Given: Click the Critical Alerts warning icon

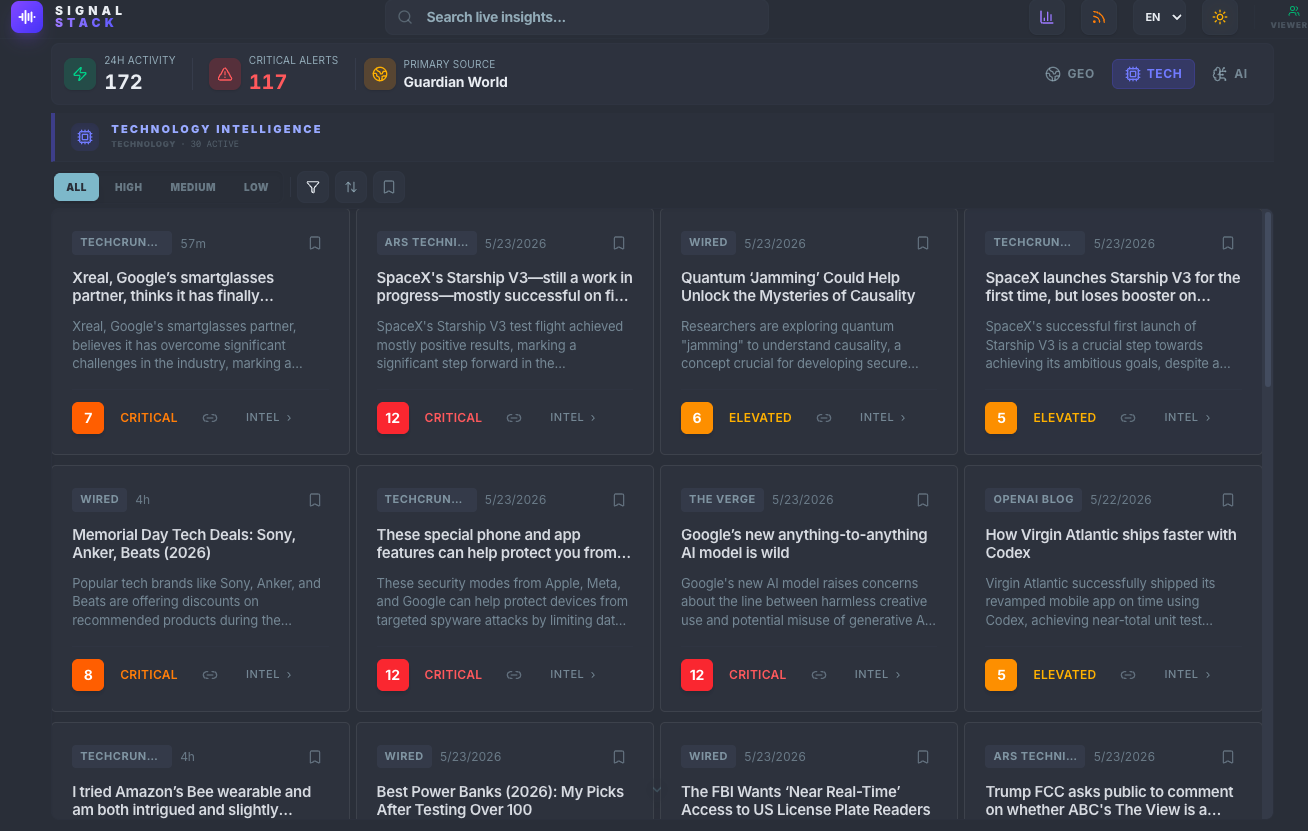Looking at the screenshot, I should pos(225,74).
